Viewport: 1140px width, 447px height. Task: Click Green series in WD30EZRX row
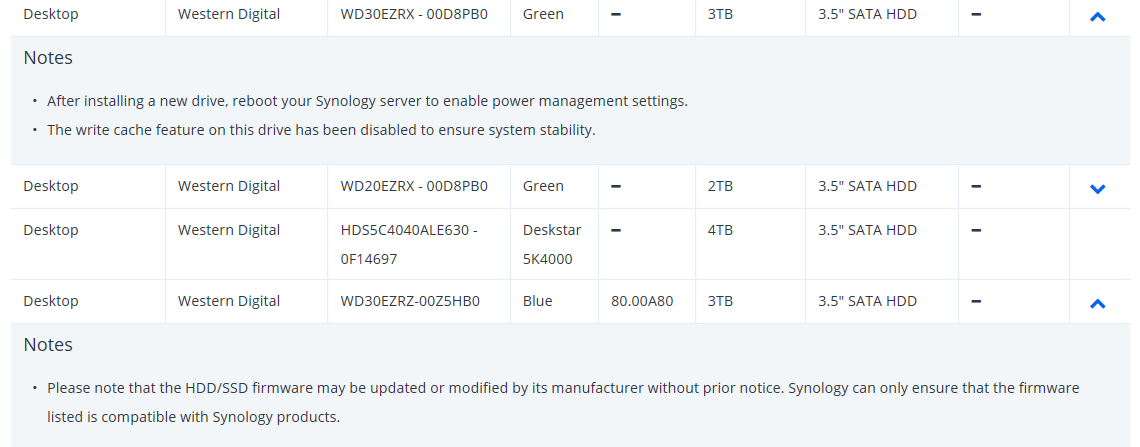click(x=543, y=14)
